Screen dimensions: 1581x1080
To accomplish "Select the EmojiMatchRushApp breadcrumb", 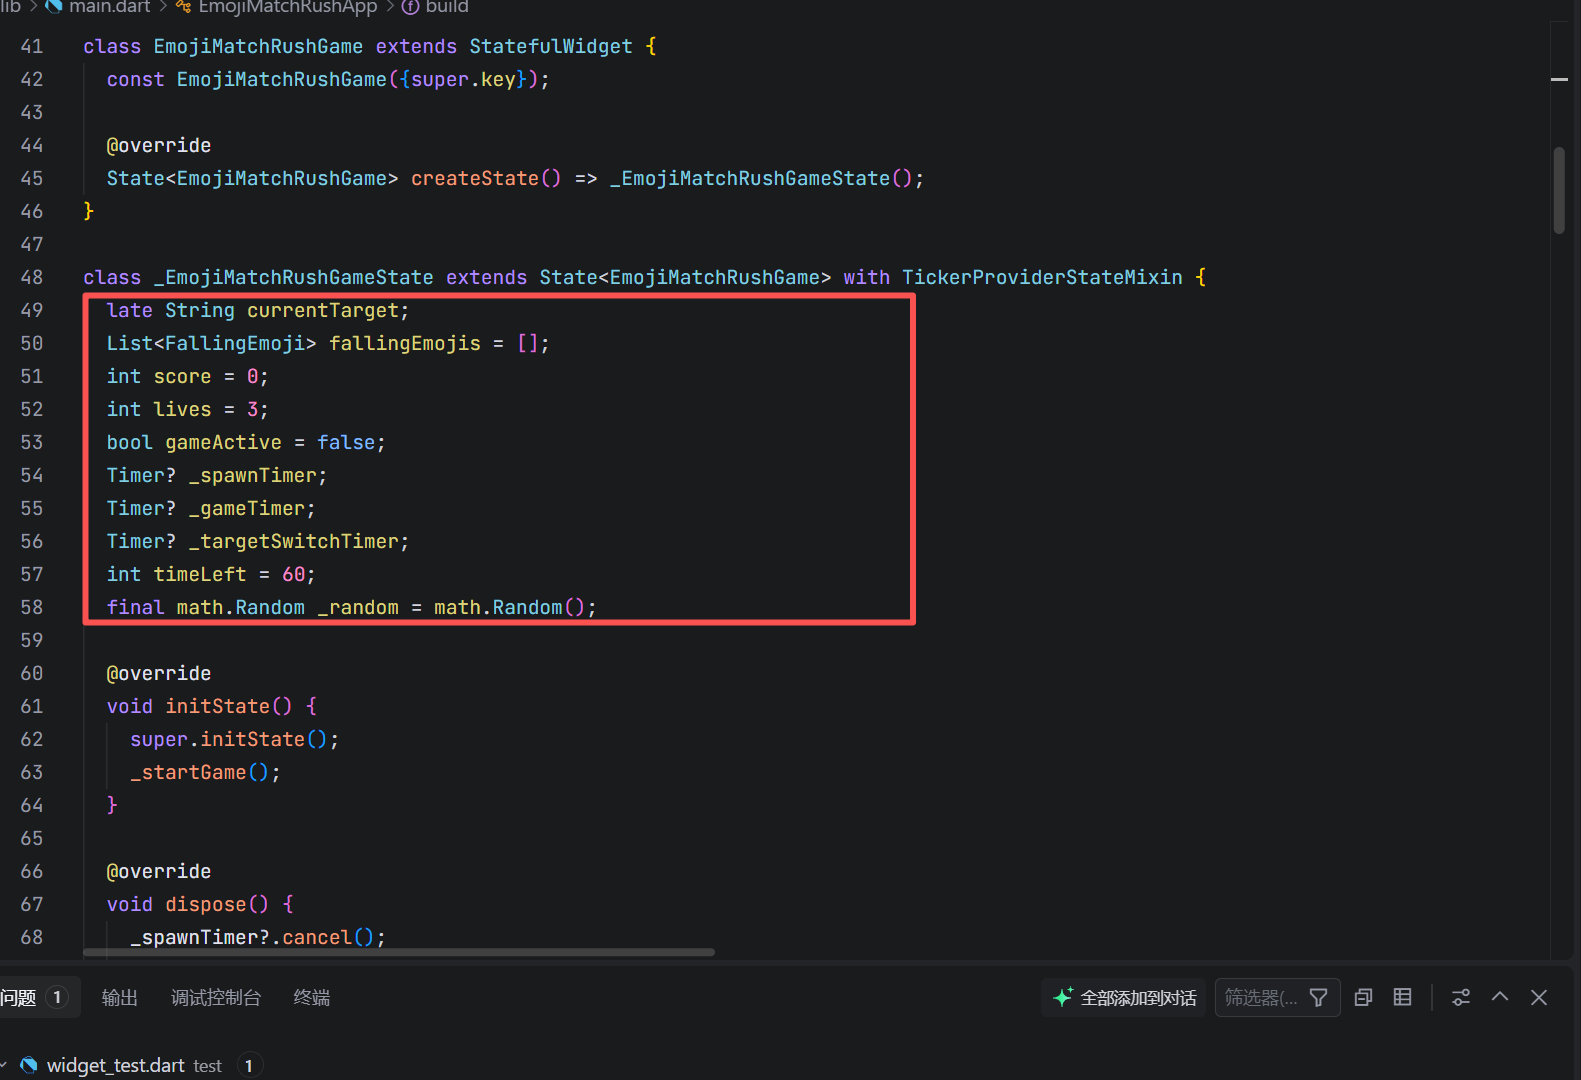I will click(x=288, y=6).
